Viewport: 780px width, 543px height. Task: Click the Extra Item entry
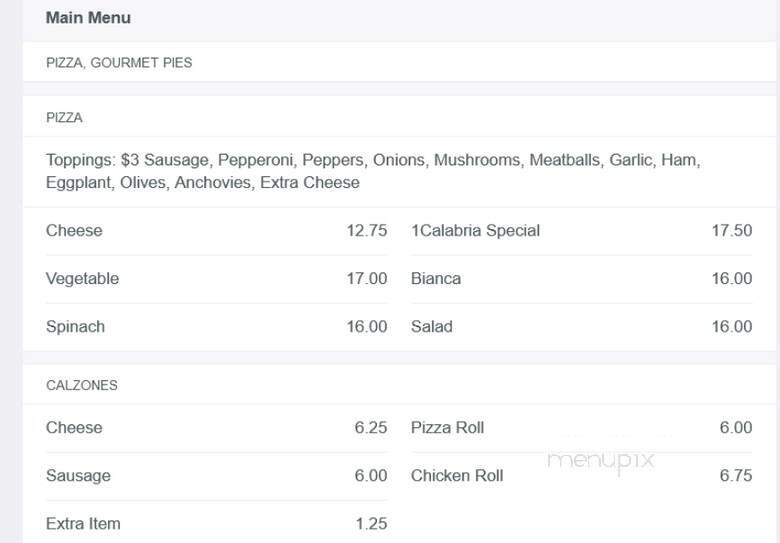point(83,524)
